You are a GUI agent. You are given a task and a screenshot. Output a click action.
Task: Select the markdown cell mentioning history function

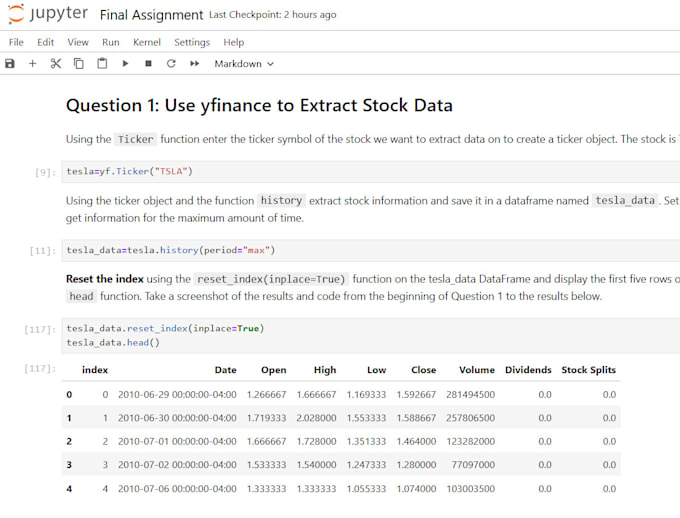pos(373,209)
